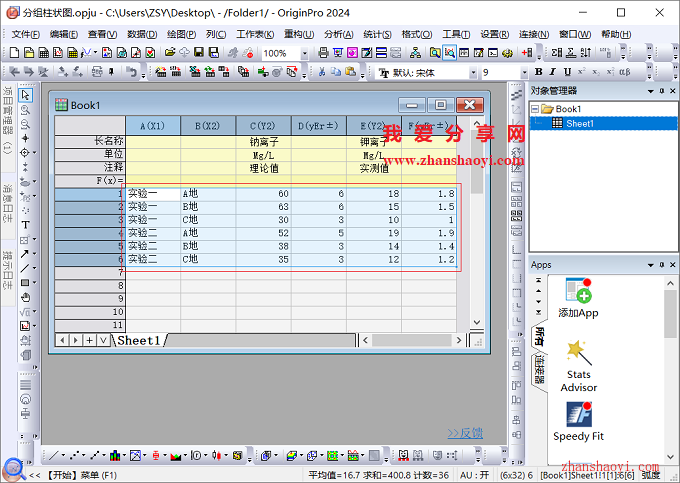
Task: Select the Sheet1 tab
Action: (x=139, y=340)
